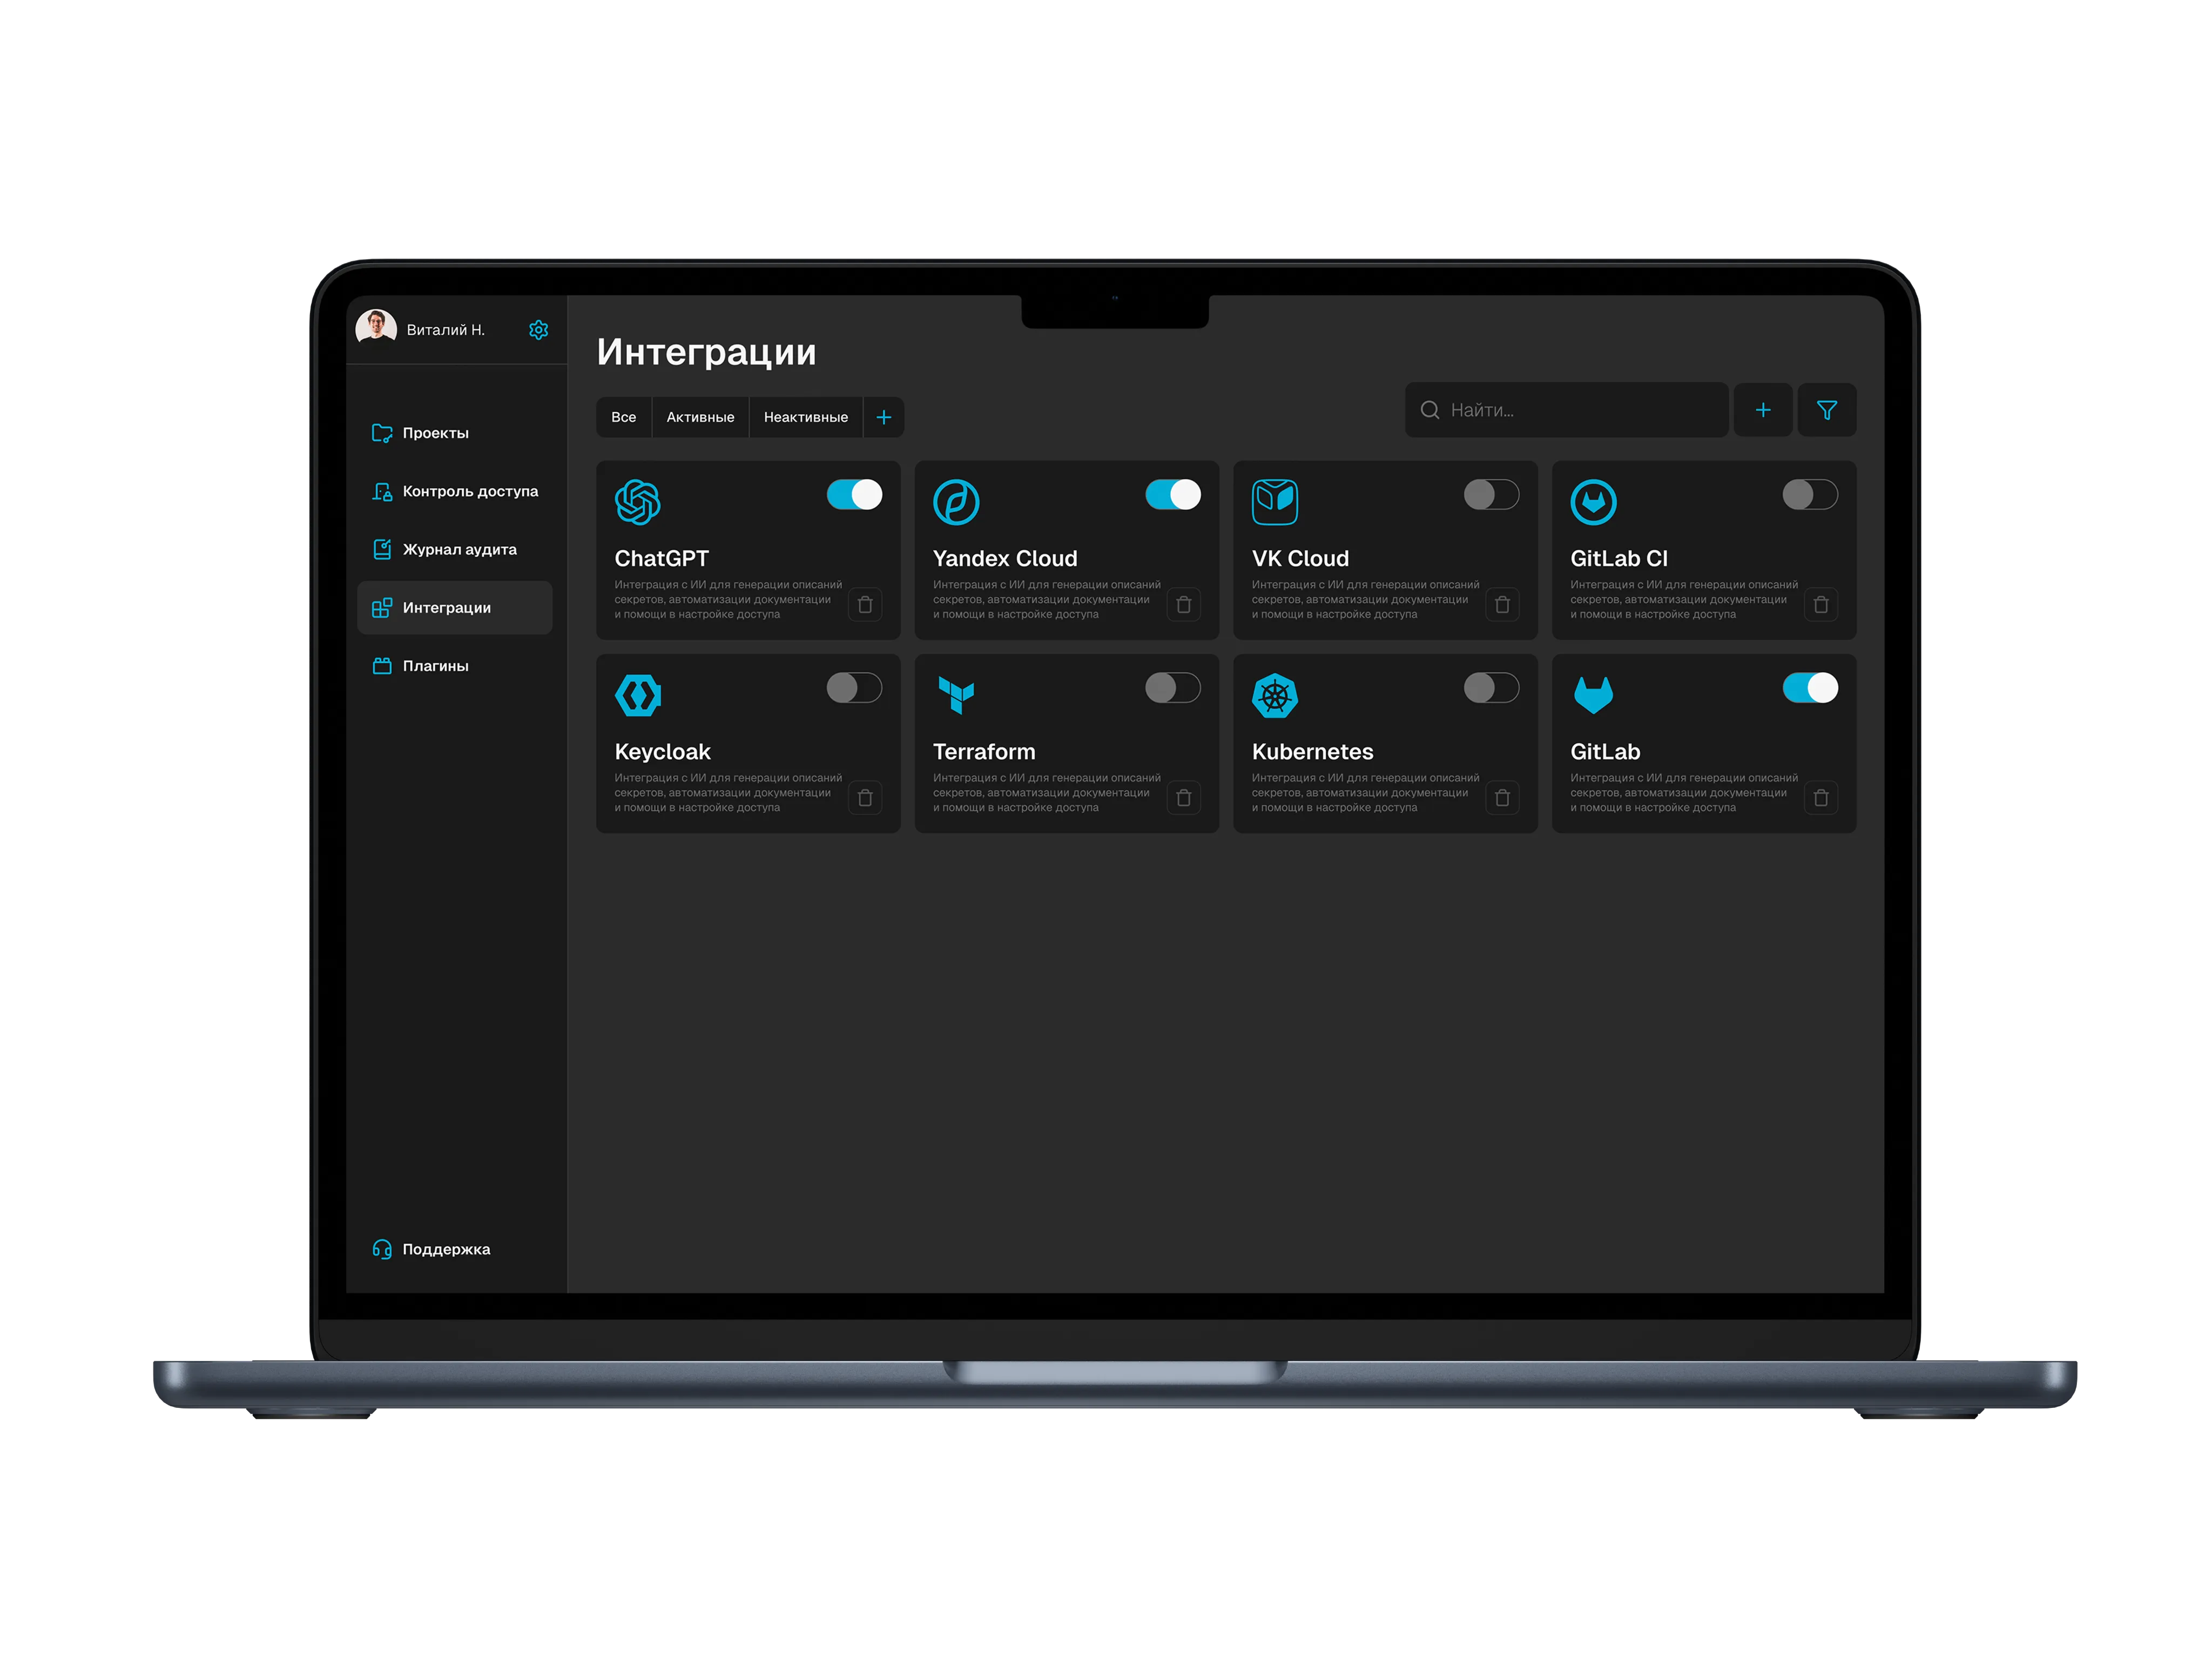
Task: Open the filter funnel button
Action: pos(1827,410)
